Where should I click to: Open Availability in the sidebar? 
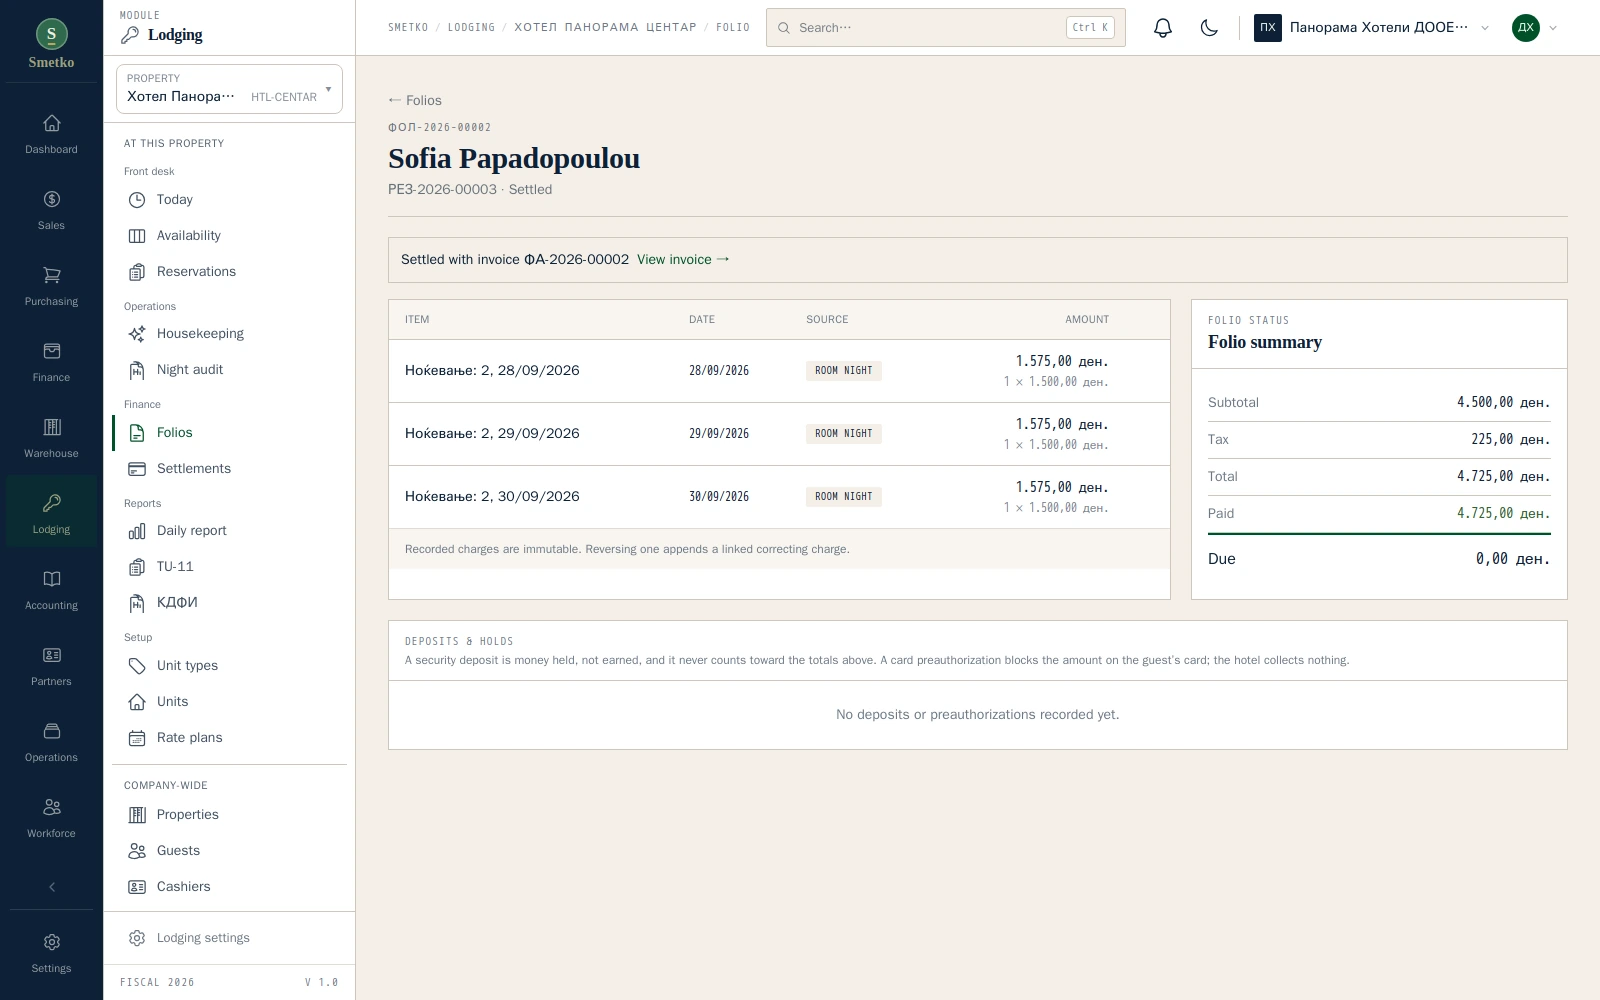coord(229,236)
